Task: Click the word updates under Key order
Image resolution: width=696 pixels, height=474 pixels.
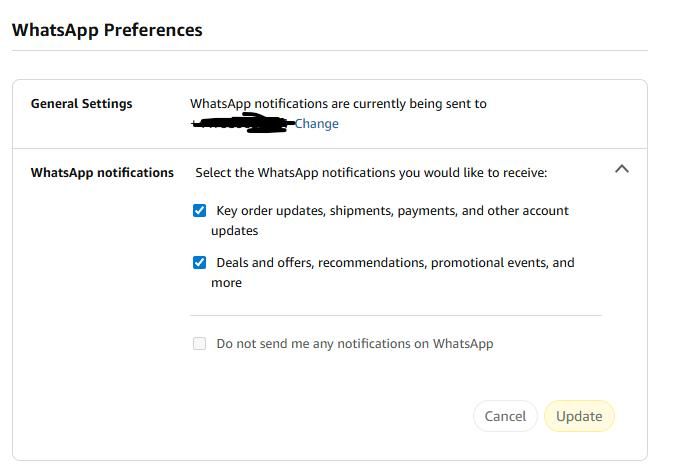Action: (234, 231)
